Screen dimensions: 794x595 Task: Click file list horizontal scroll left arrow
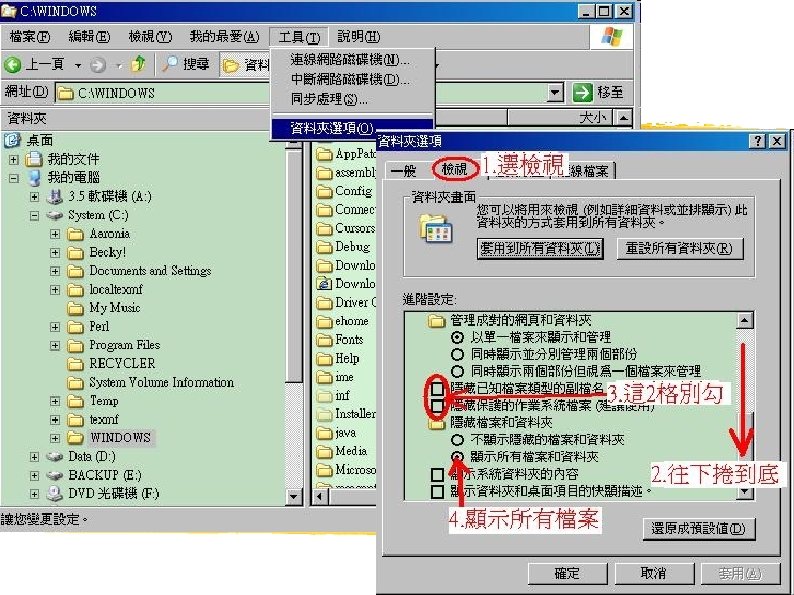point(319,496)
